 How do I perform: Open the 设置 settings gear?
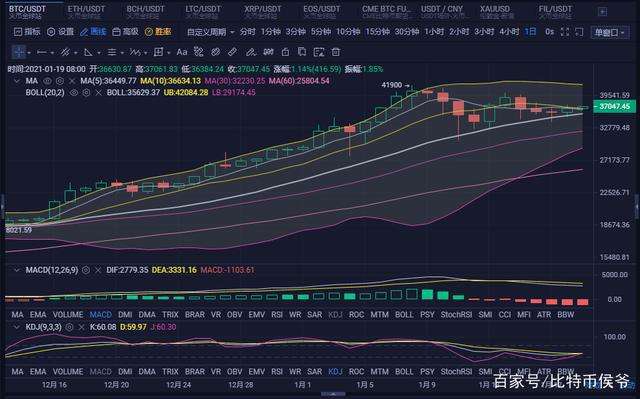coord(60,32)
